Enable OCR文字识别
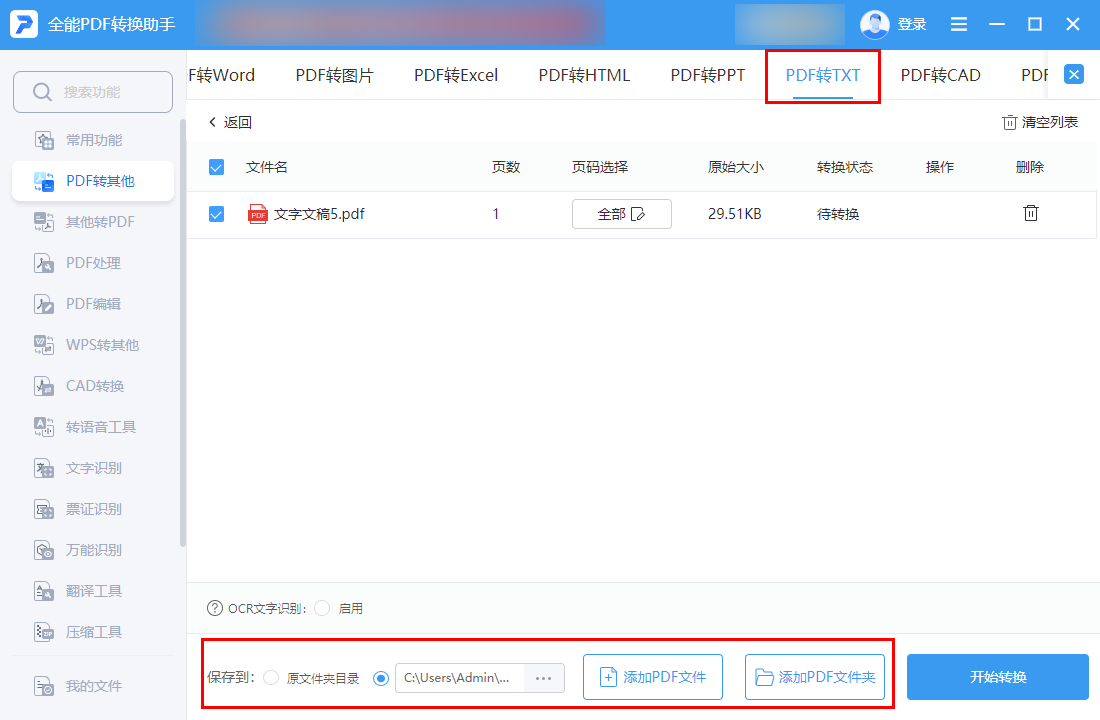Screen dimensions: 1100x720 pyautogui.click(x=322, y=608)
